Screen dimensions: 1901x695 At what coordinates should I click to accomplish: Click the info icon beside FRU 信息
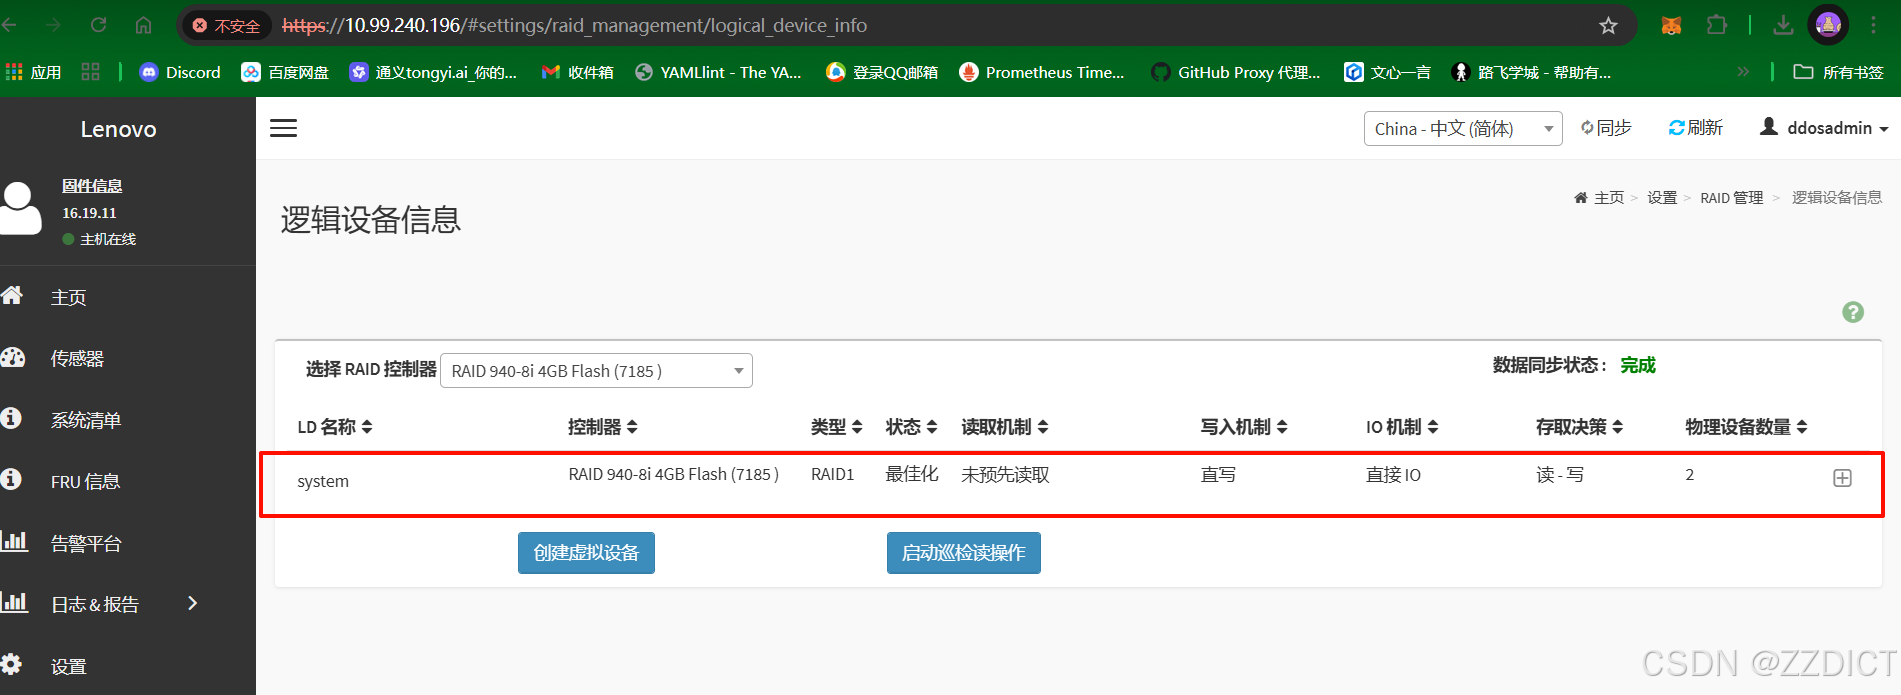11,479
